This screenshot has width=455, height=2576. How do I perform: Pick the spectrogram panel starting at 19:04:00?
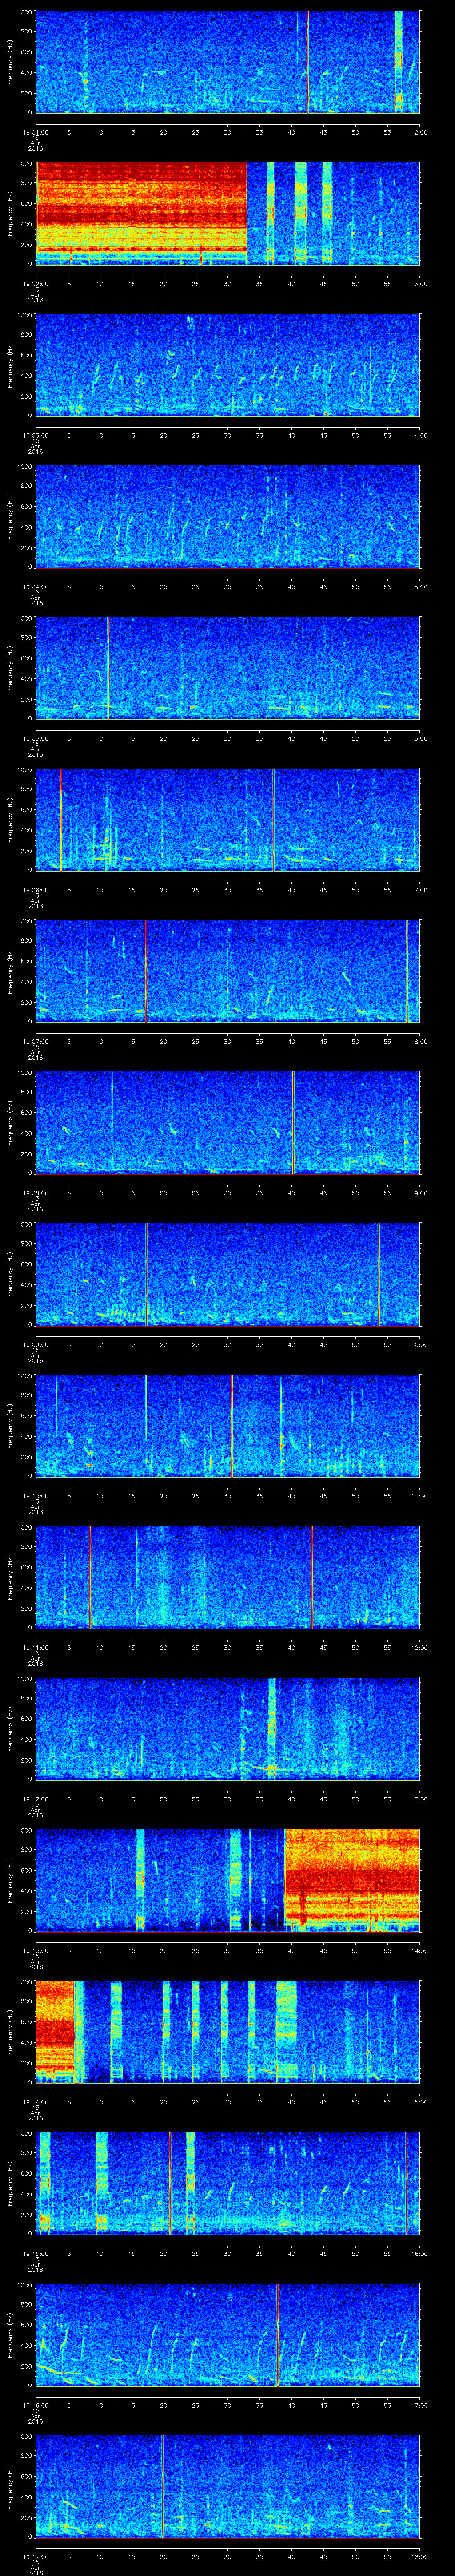[x=228, y=516]
